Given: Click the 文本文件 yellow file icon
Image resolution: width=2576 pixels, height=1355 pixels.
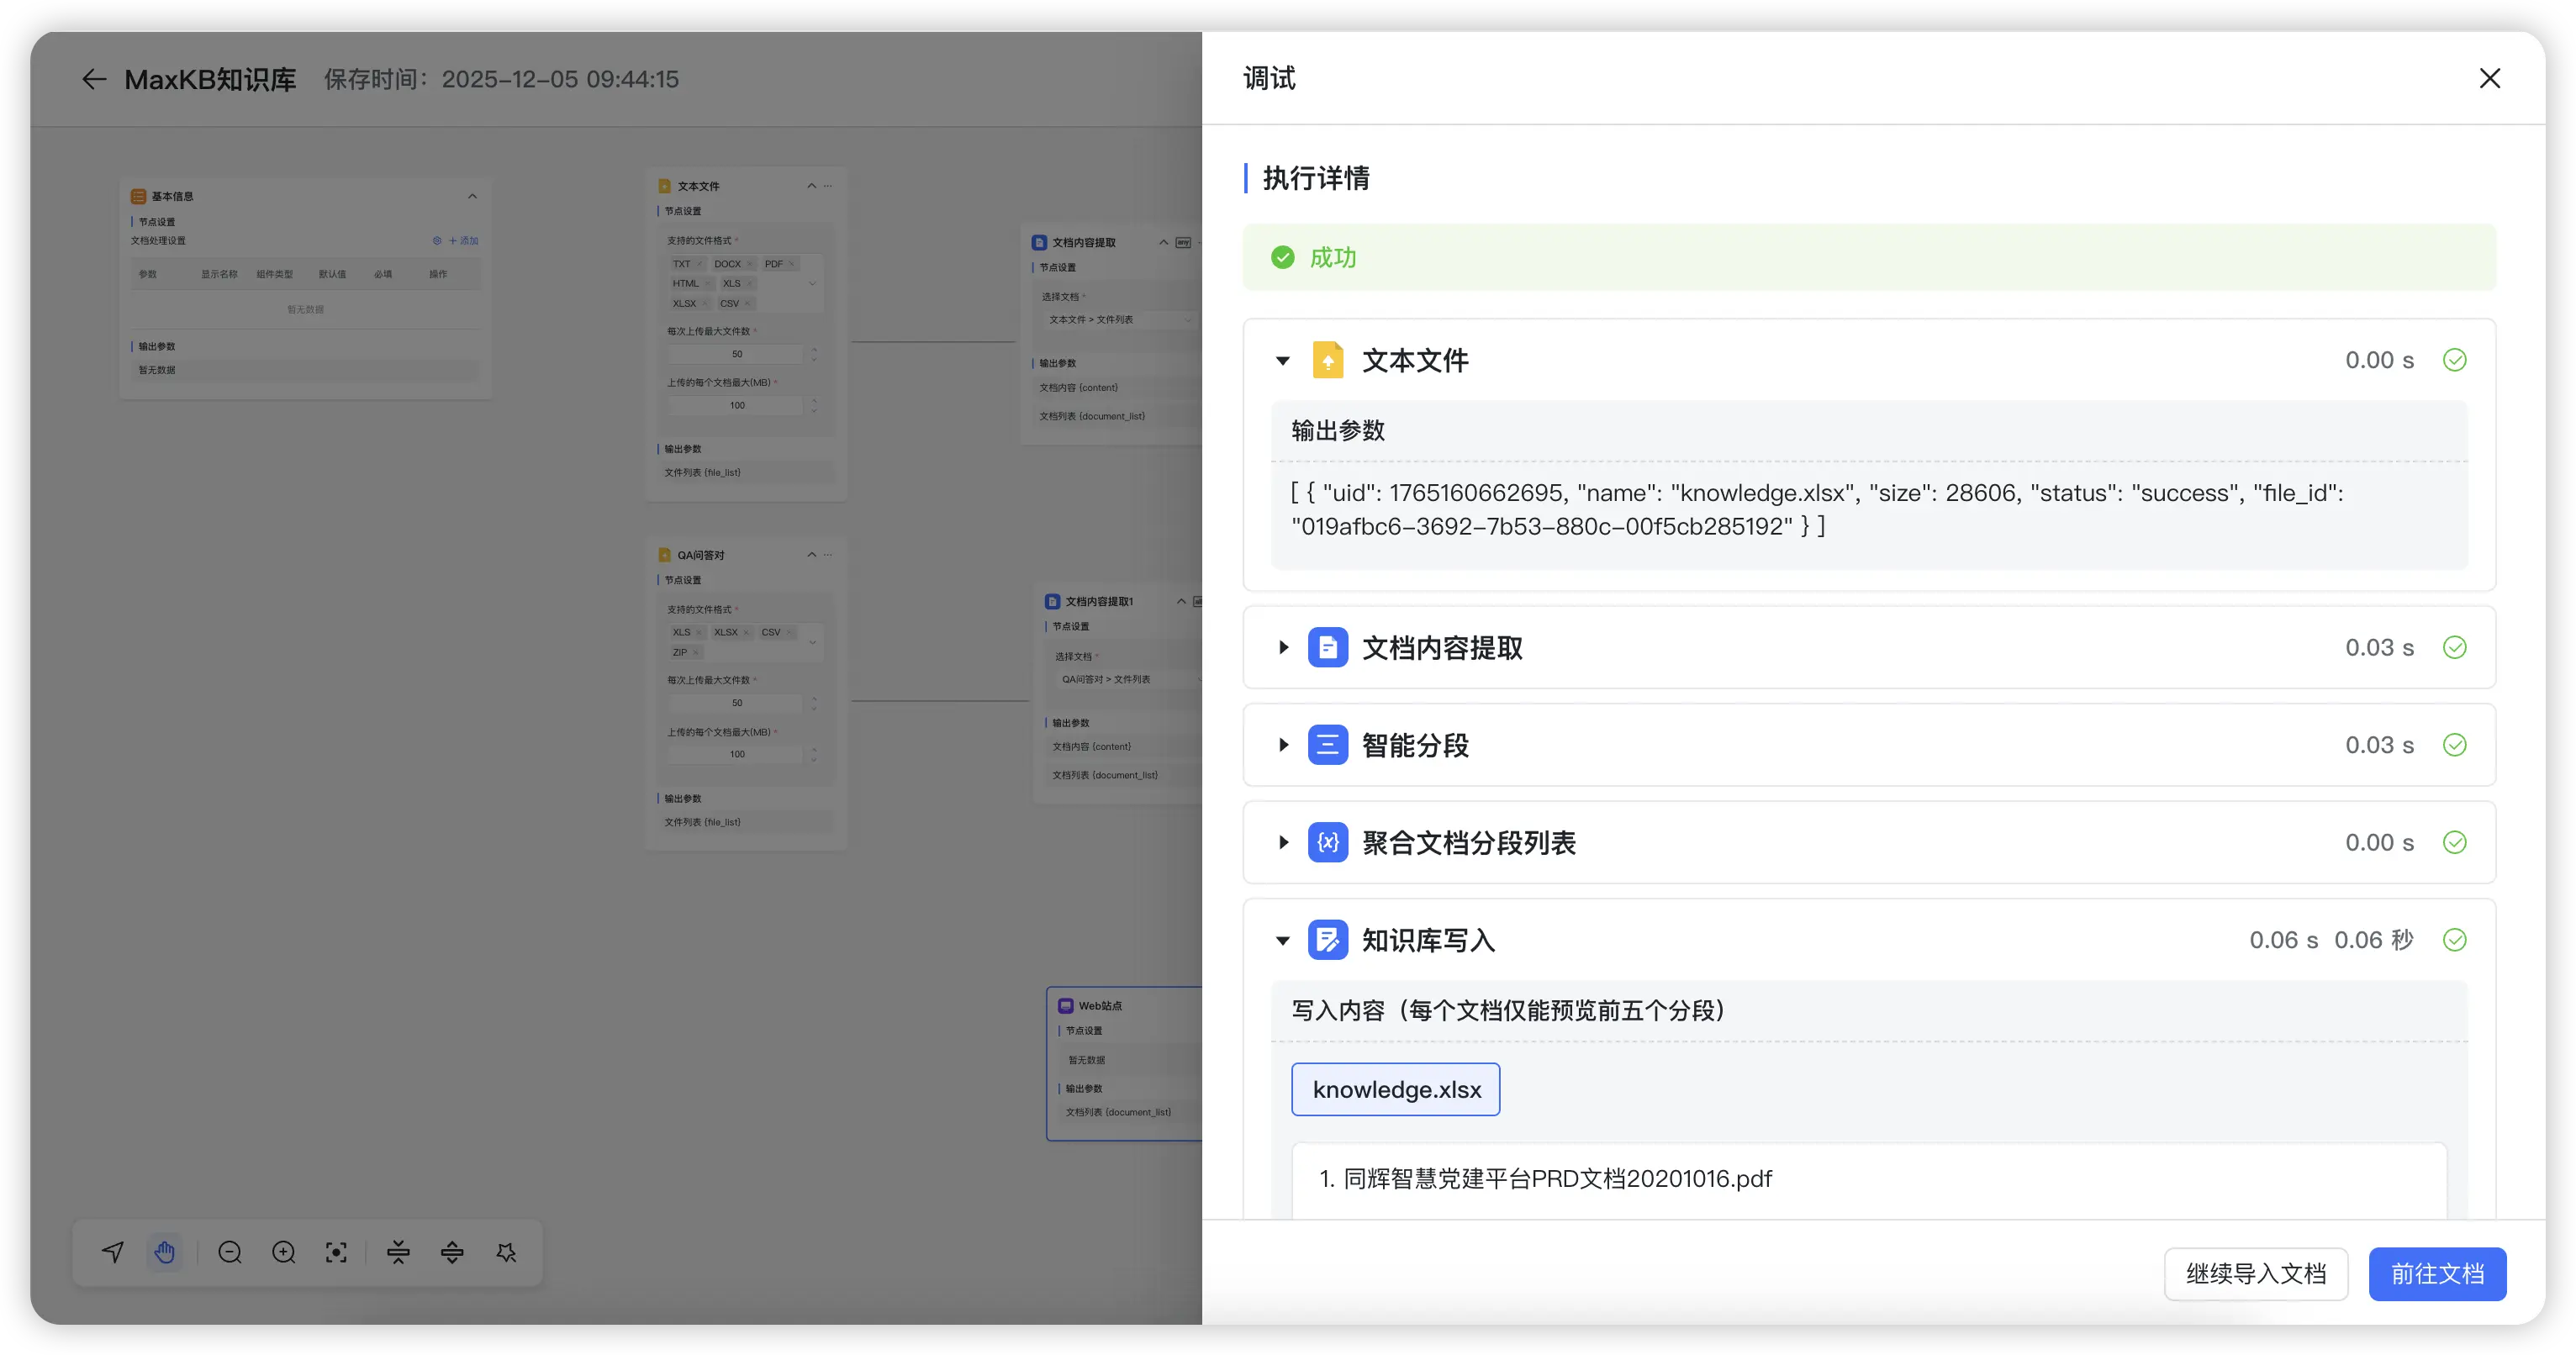Looking at the screenshot, I should coord(1327,360).
